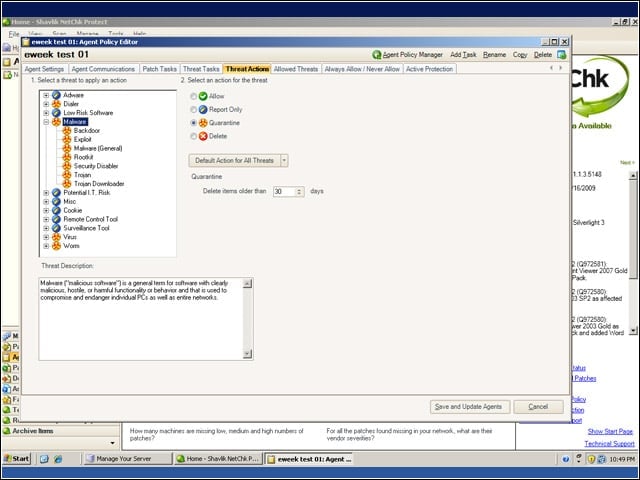
Task: Switch to the Allowed Threats tab
Action: 296,69
